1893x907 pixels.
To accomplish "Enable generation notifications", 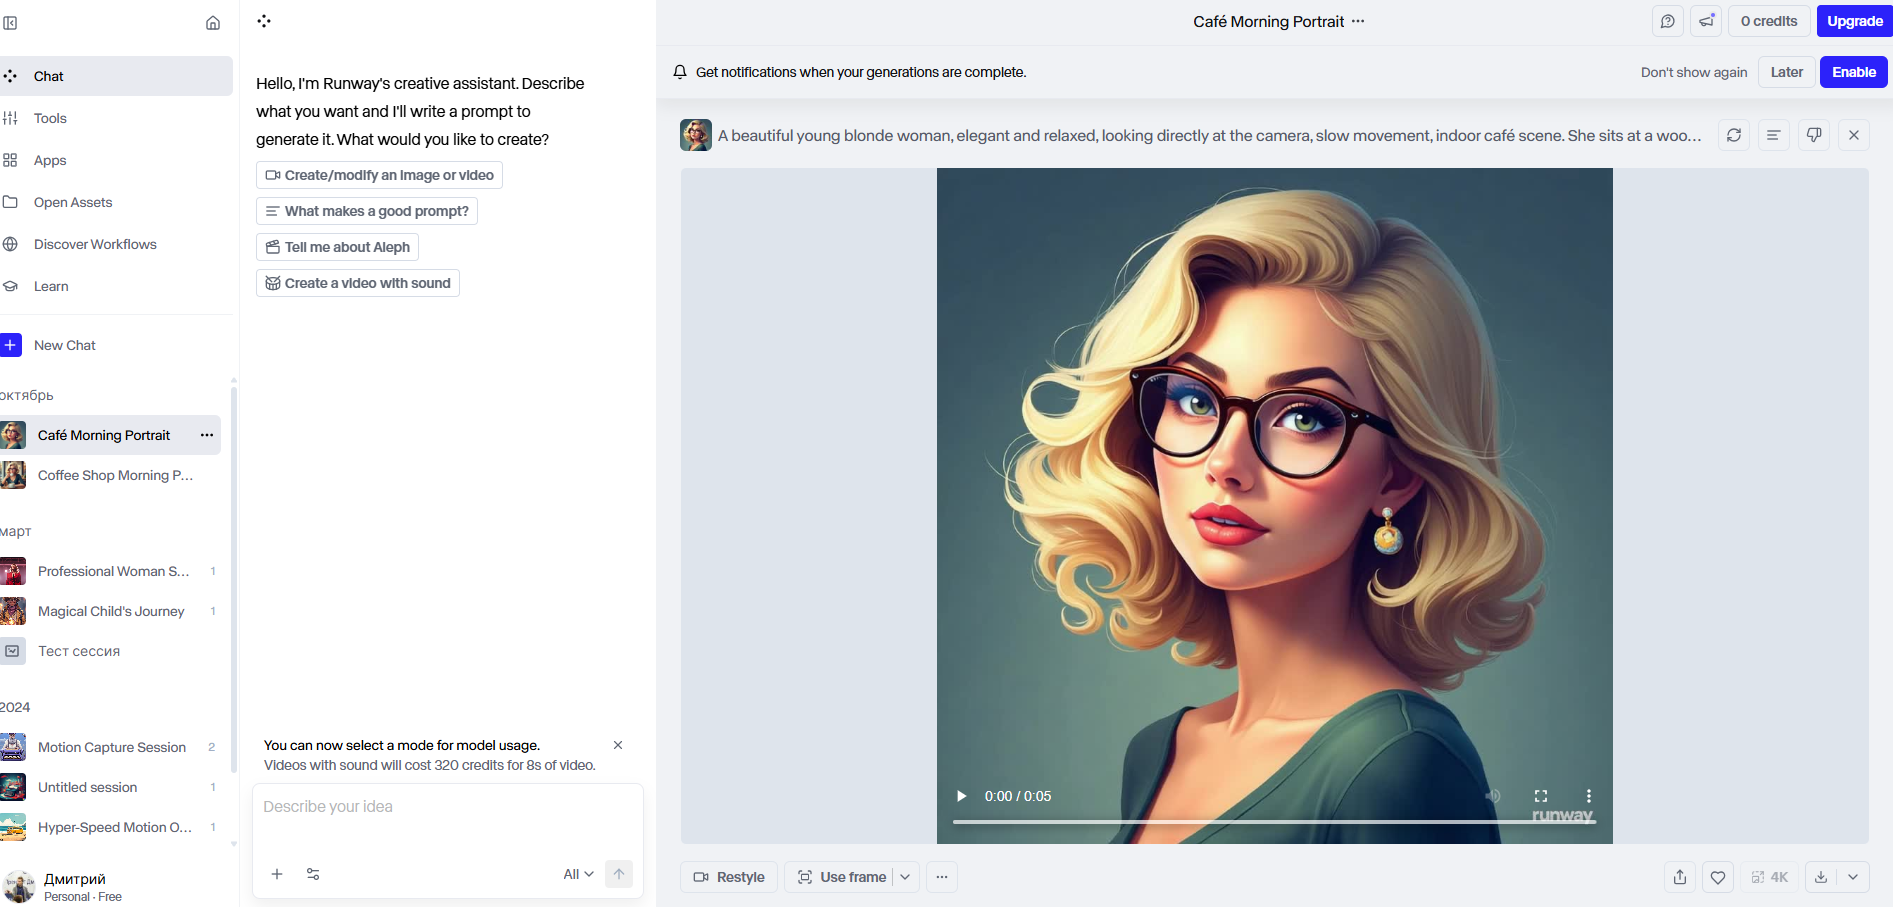I will [x=1853, y=72].
